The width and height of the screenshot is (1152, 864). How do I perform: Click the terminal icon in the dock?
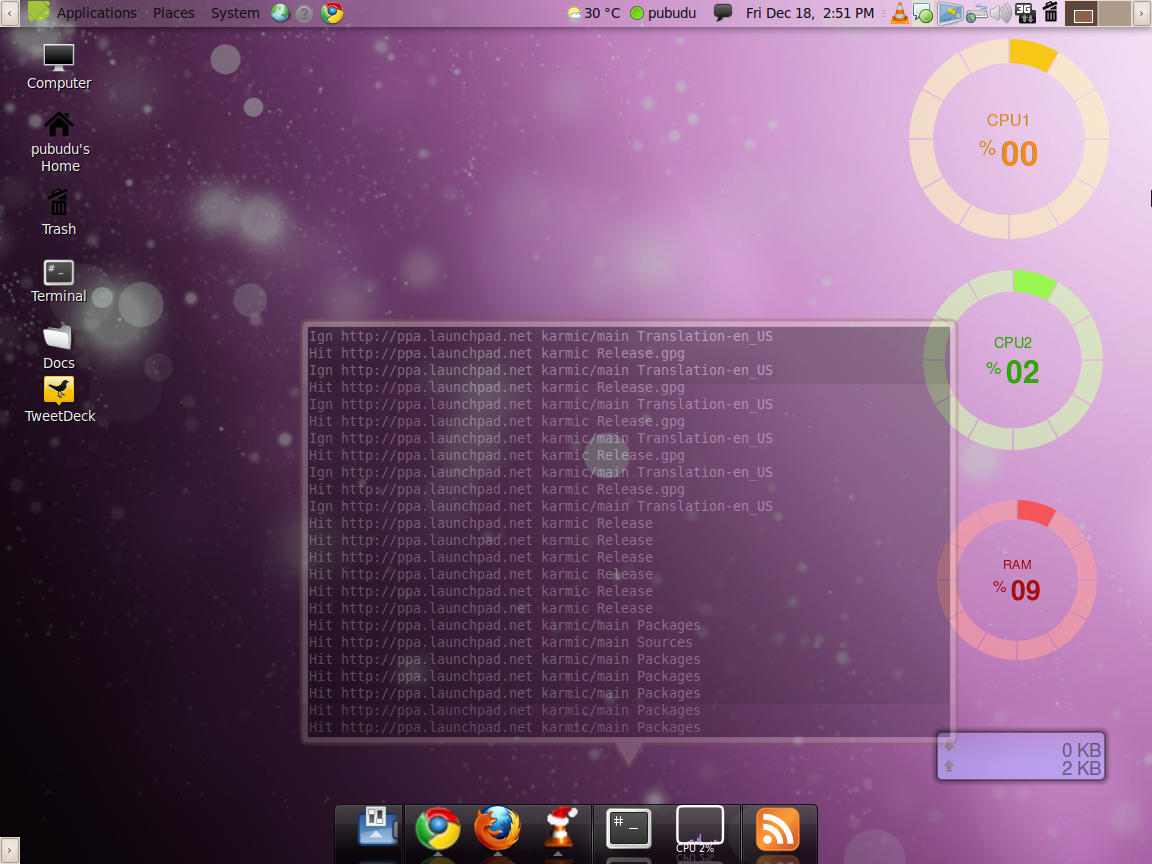pos(628,828)
